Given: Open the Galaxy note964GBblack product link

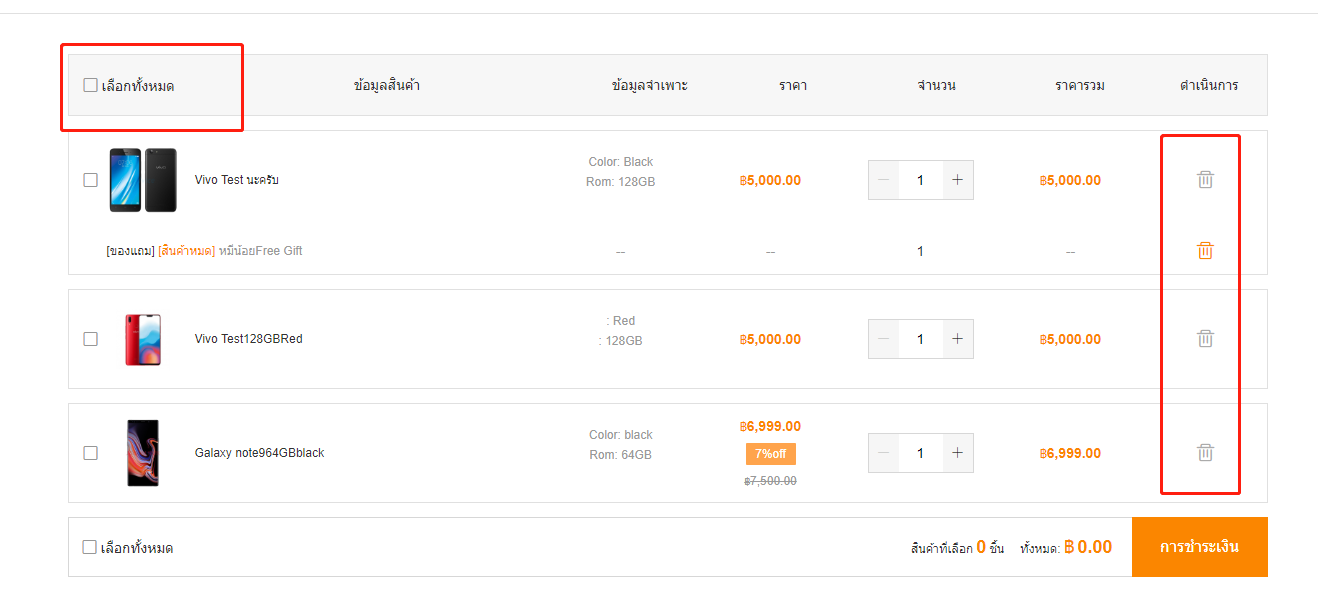Looking at the screenshot, I should 259,453.
